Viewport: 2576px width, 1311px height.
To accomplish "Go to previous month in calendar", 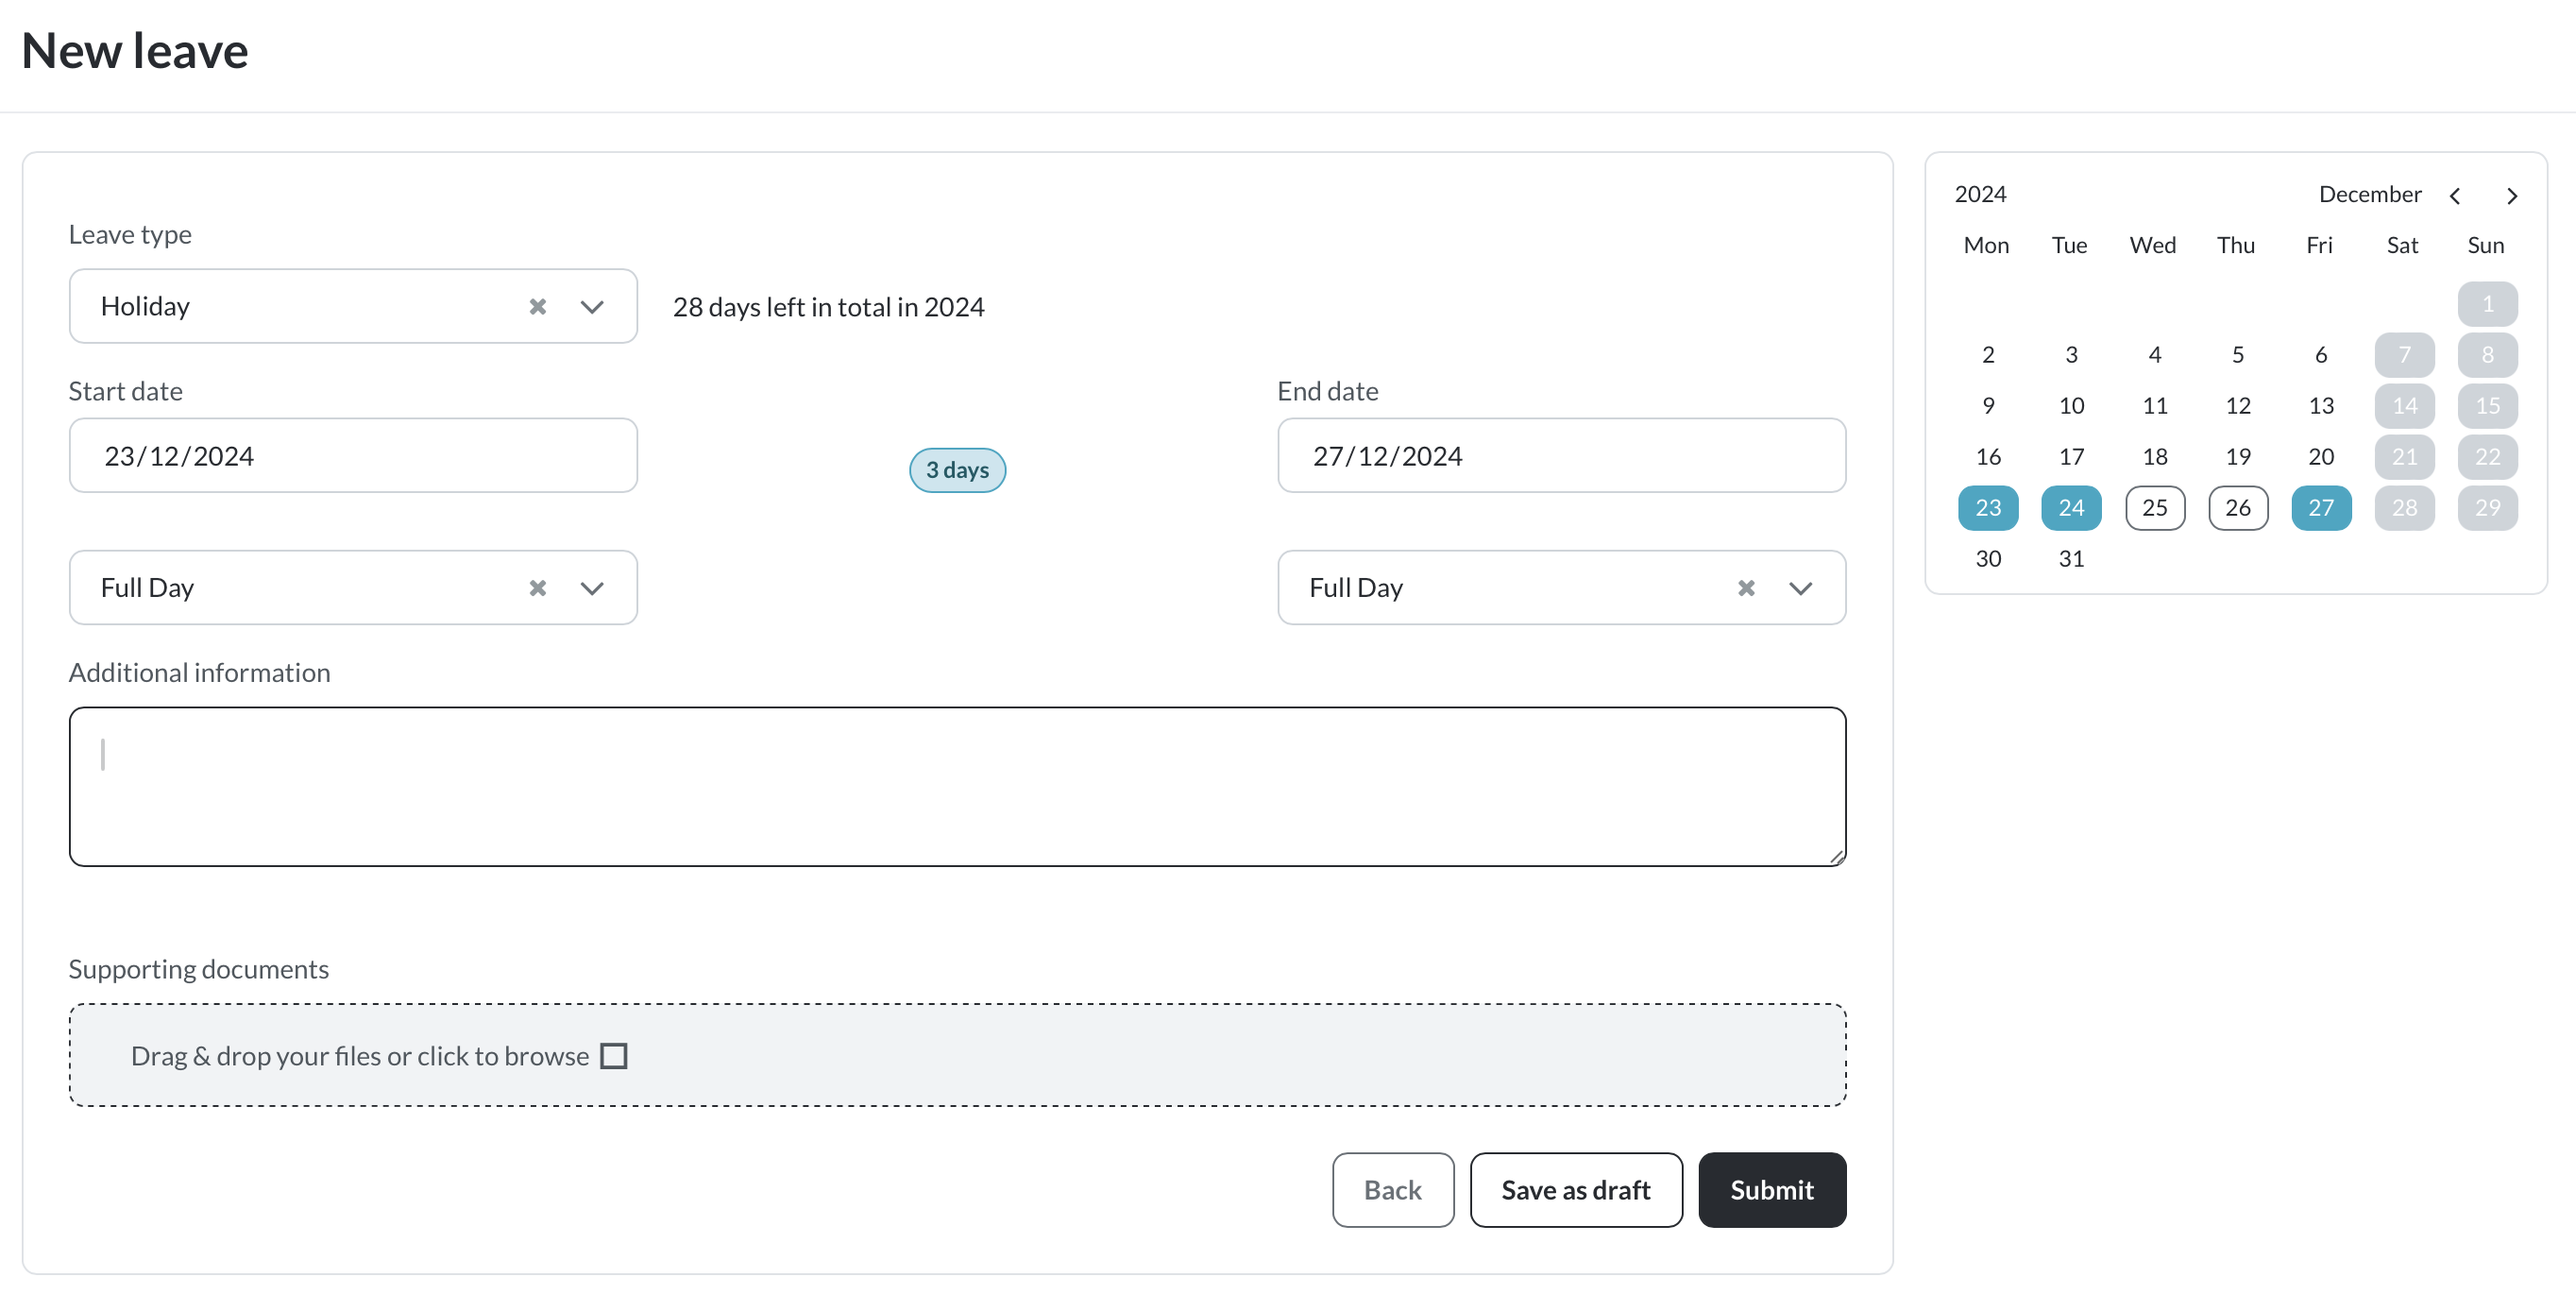I will [x=2455, y=196].
